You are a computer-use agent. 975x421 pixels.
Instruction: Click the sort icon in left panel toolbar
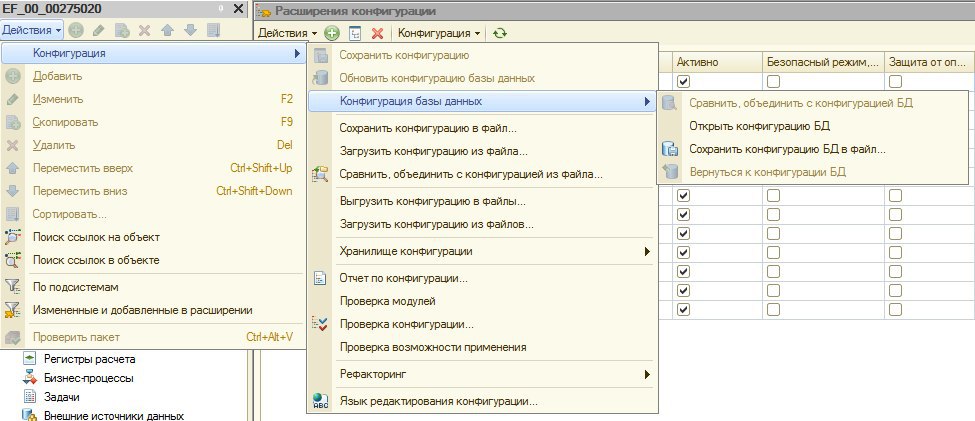coord(213,30)
